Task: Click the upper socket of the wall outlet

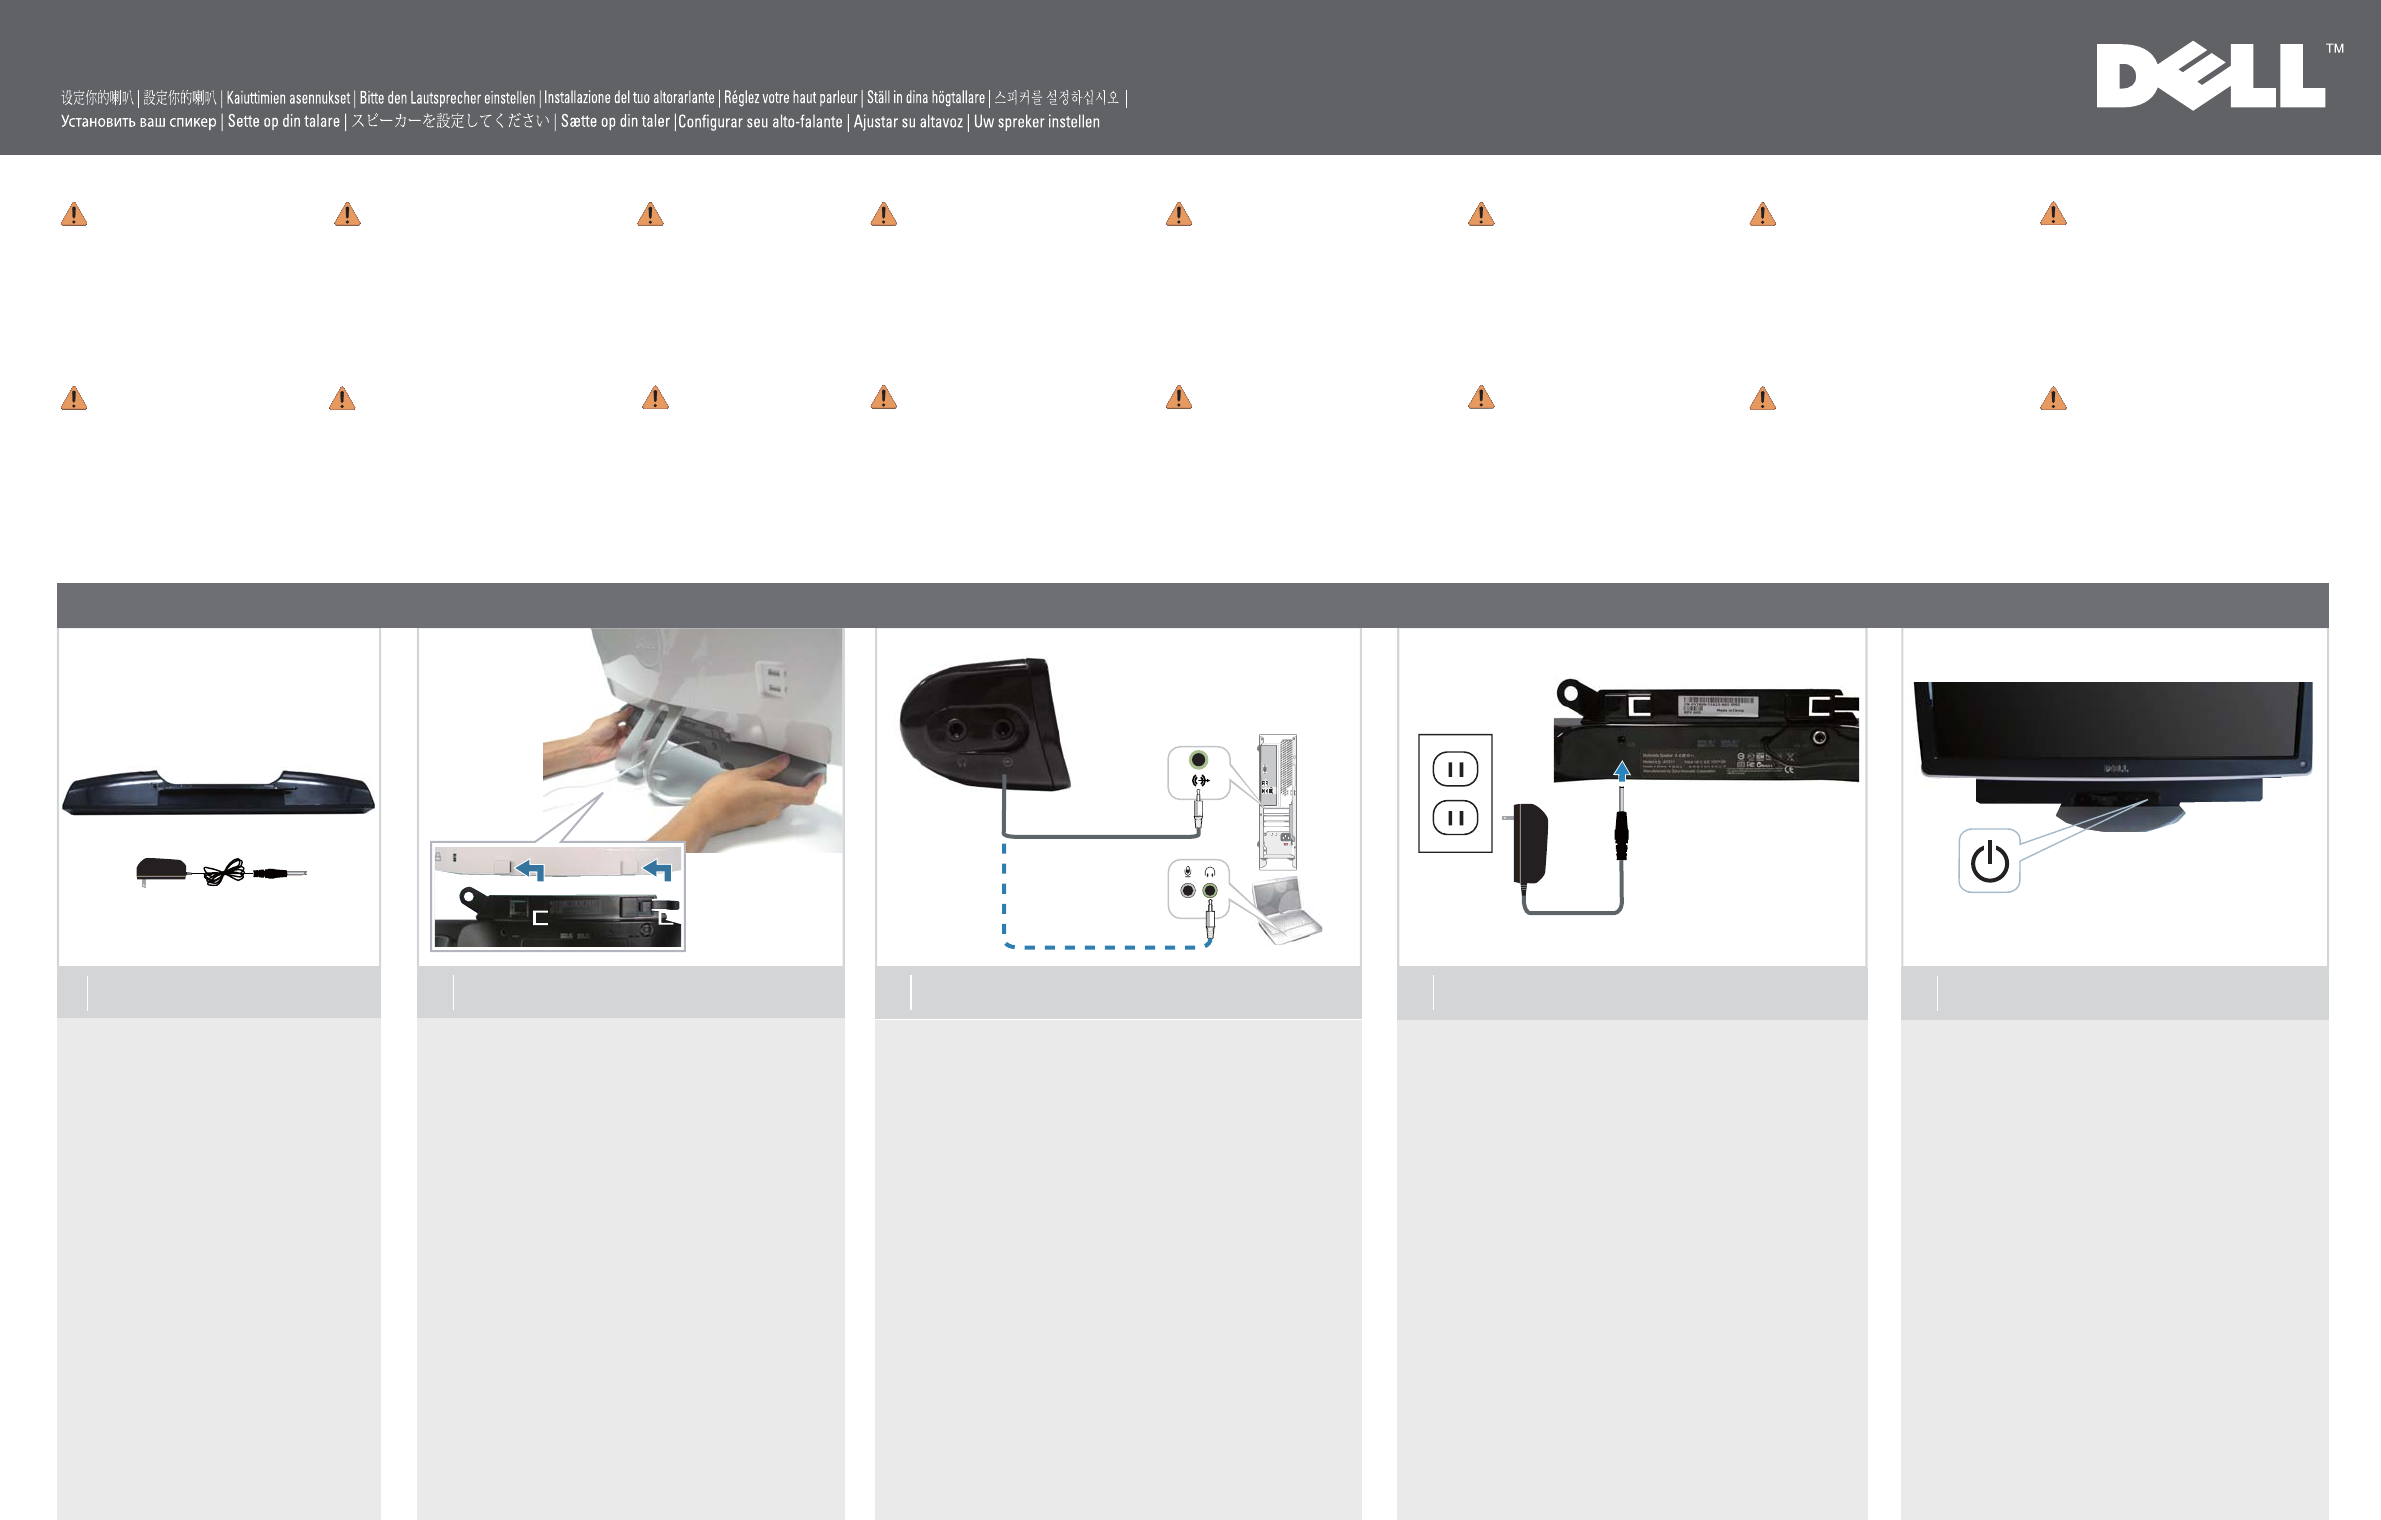Action: click(1455, 769)
